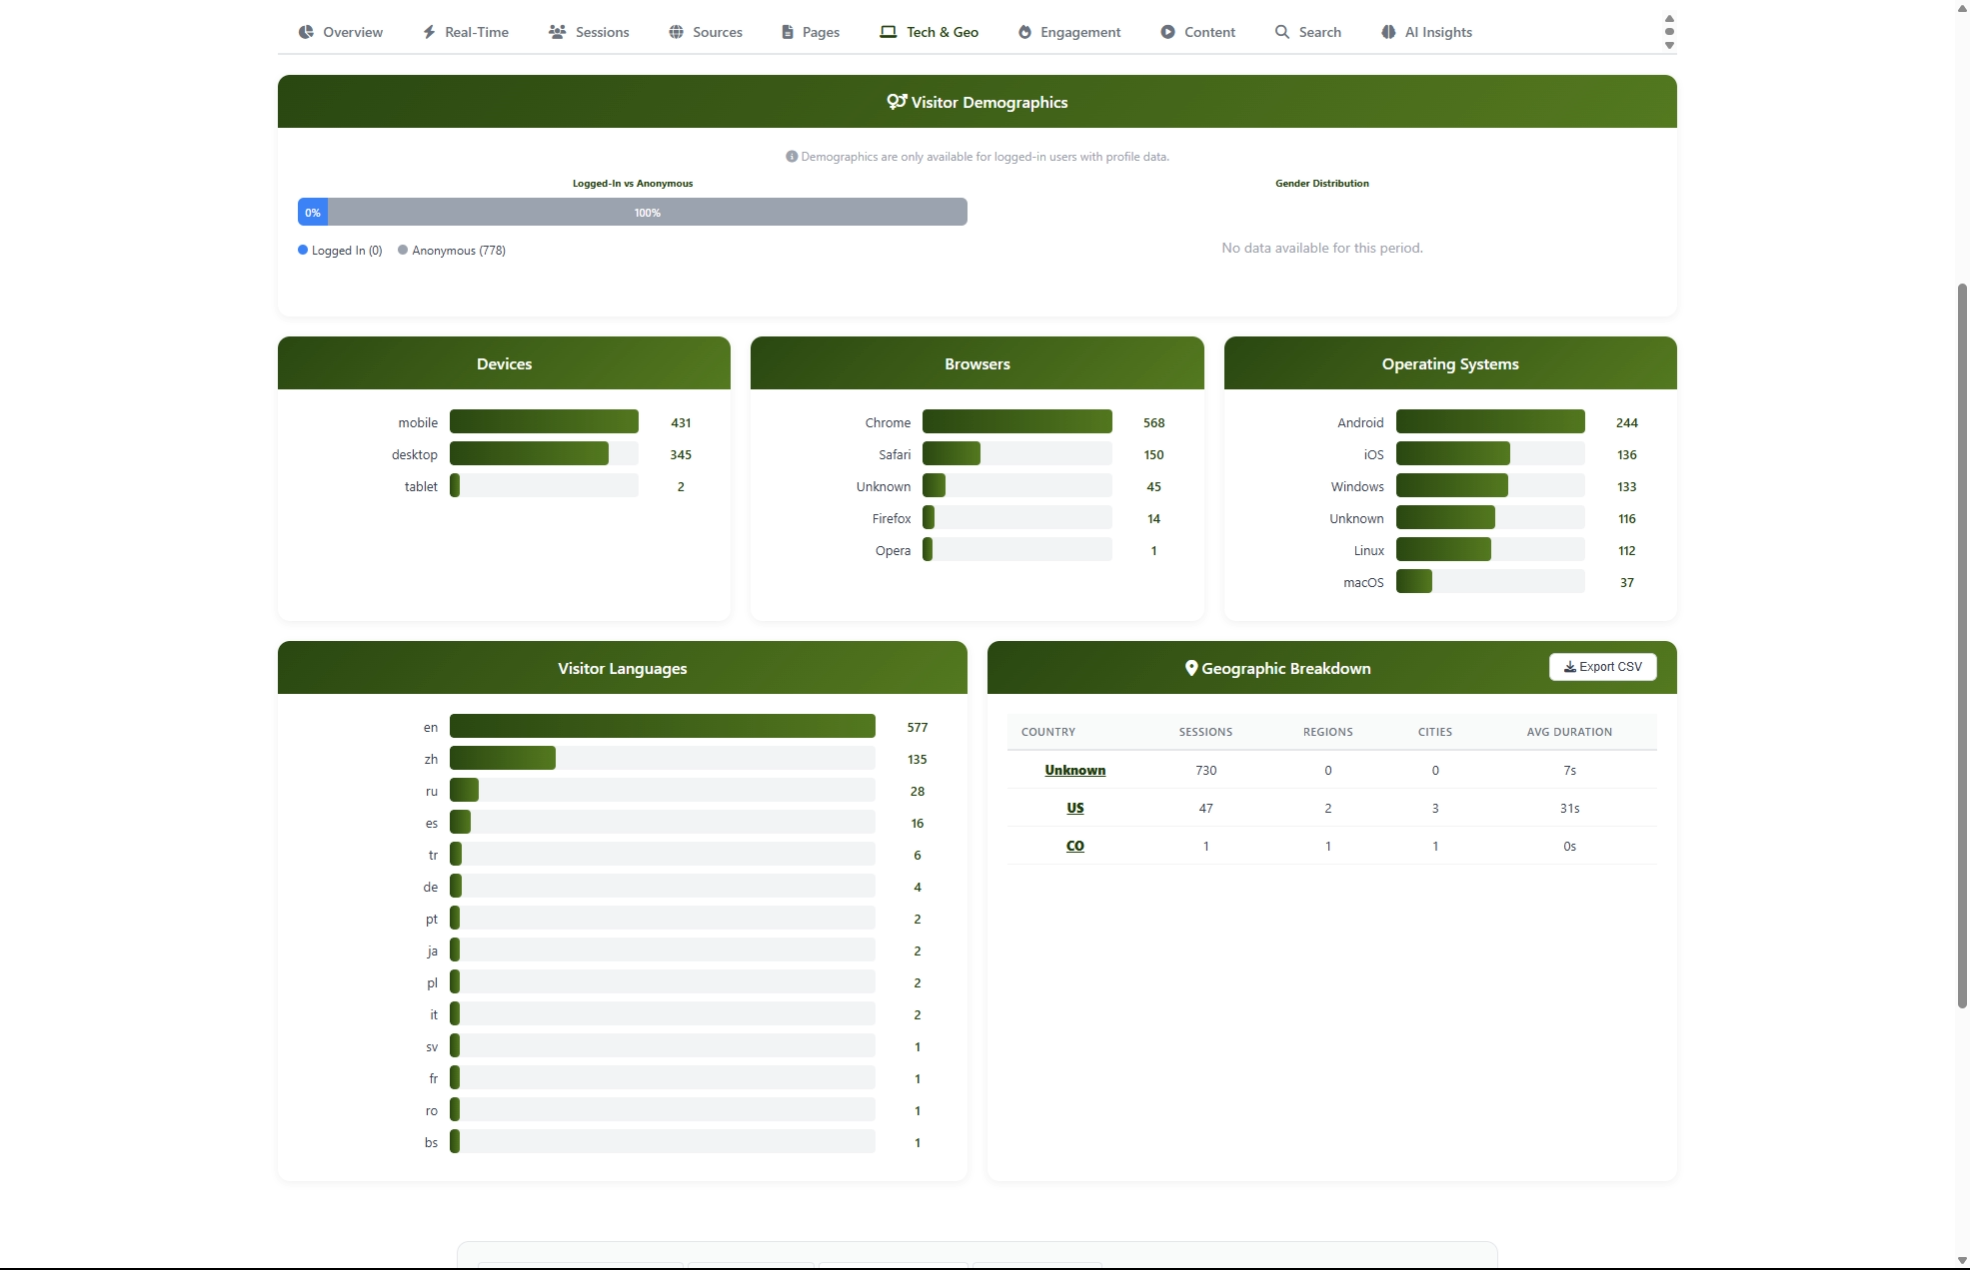This screenshot has width=1970, height=1270.
Task: Click the Export CSV button
Action: [1602, 666]
